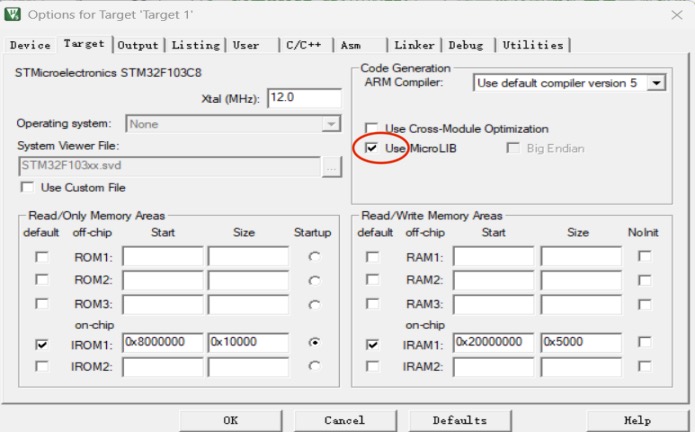Click the IROM1 Size field showing 0x10000
This screenshot has width=695, height=433.
point(248,343)
